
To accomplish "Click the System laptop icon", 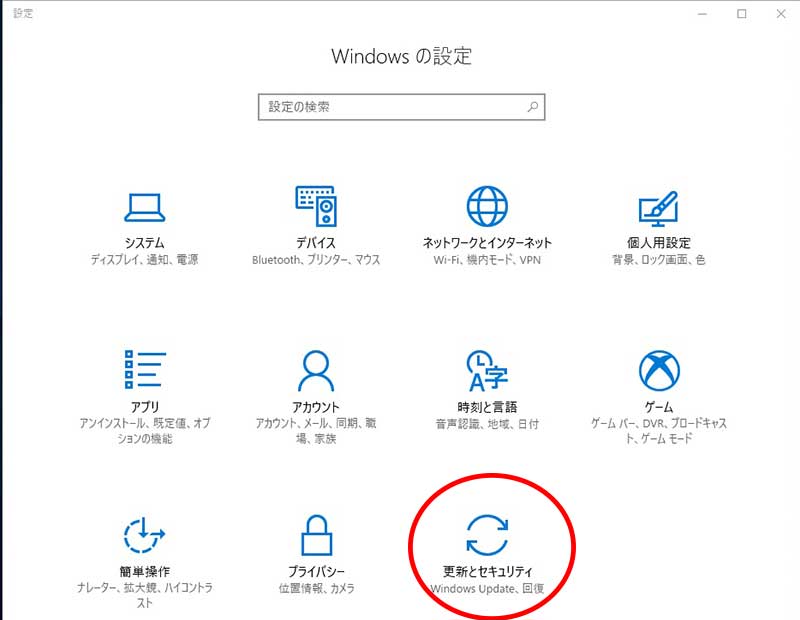I will (145, 207).
